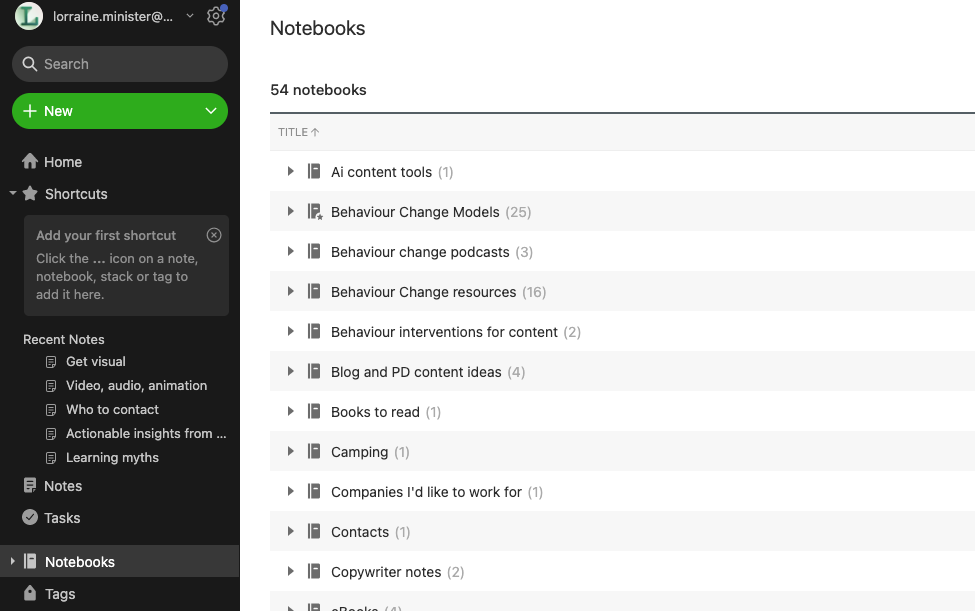Open the settings gear icon
Image resolution: width=975 pixels, height=611 pixels.
[215, 16]
